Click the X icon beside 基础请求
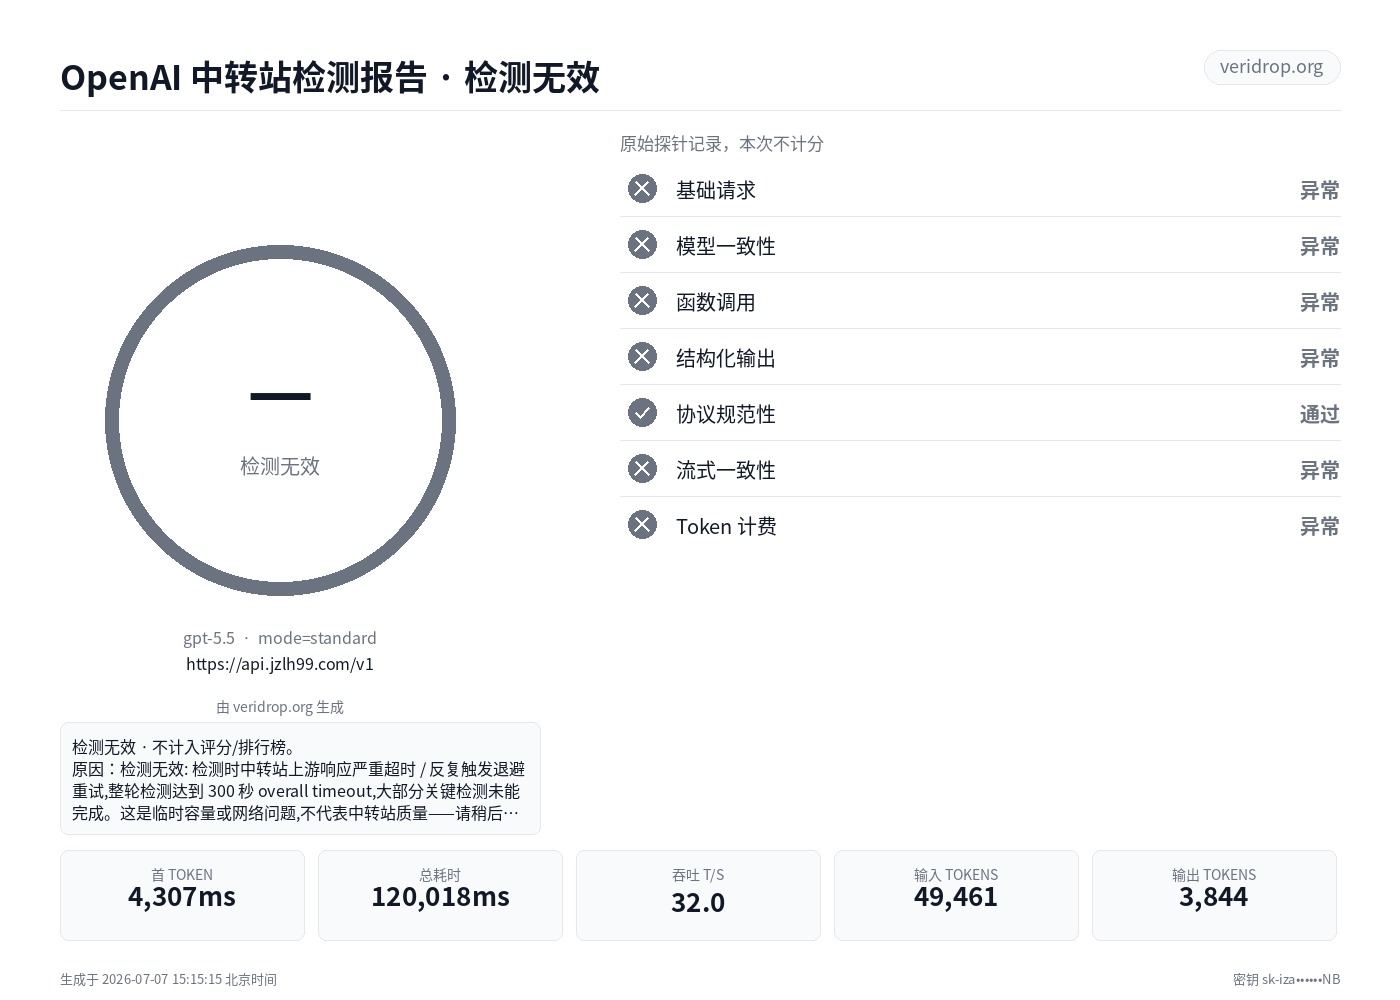Viewport: 1400px width, 1000px height. (642, 189)
